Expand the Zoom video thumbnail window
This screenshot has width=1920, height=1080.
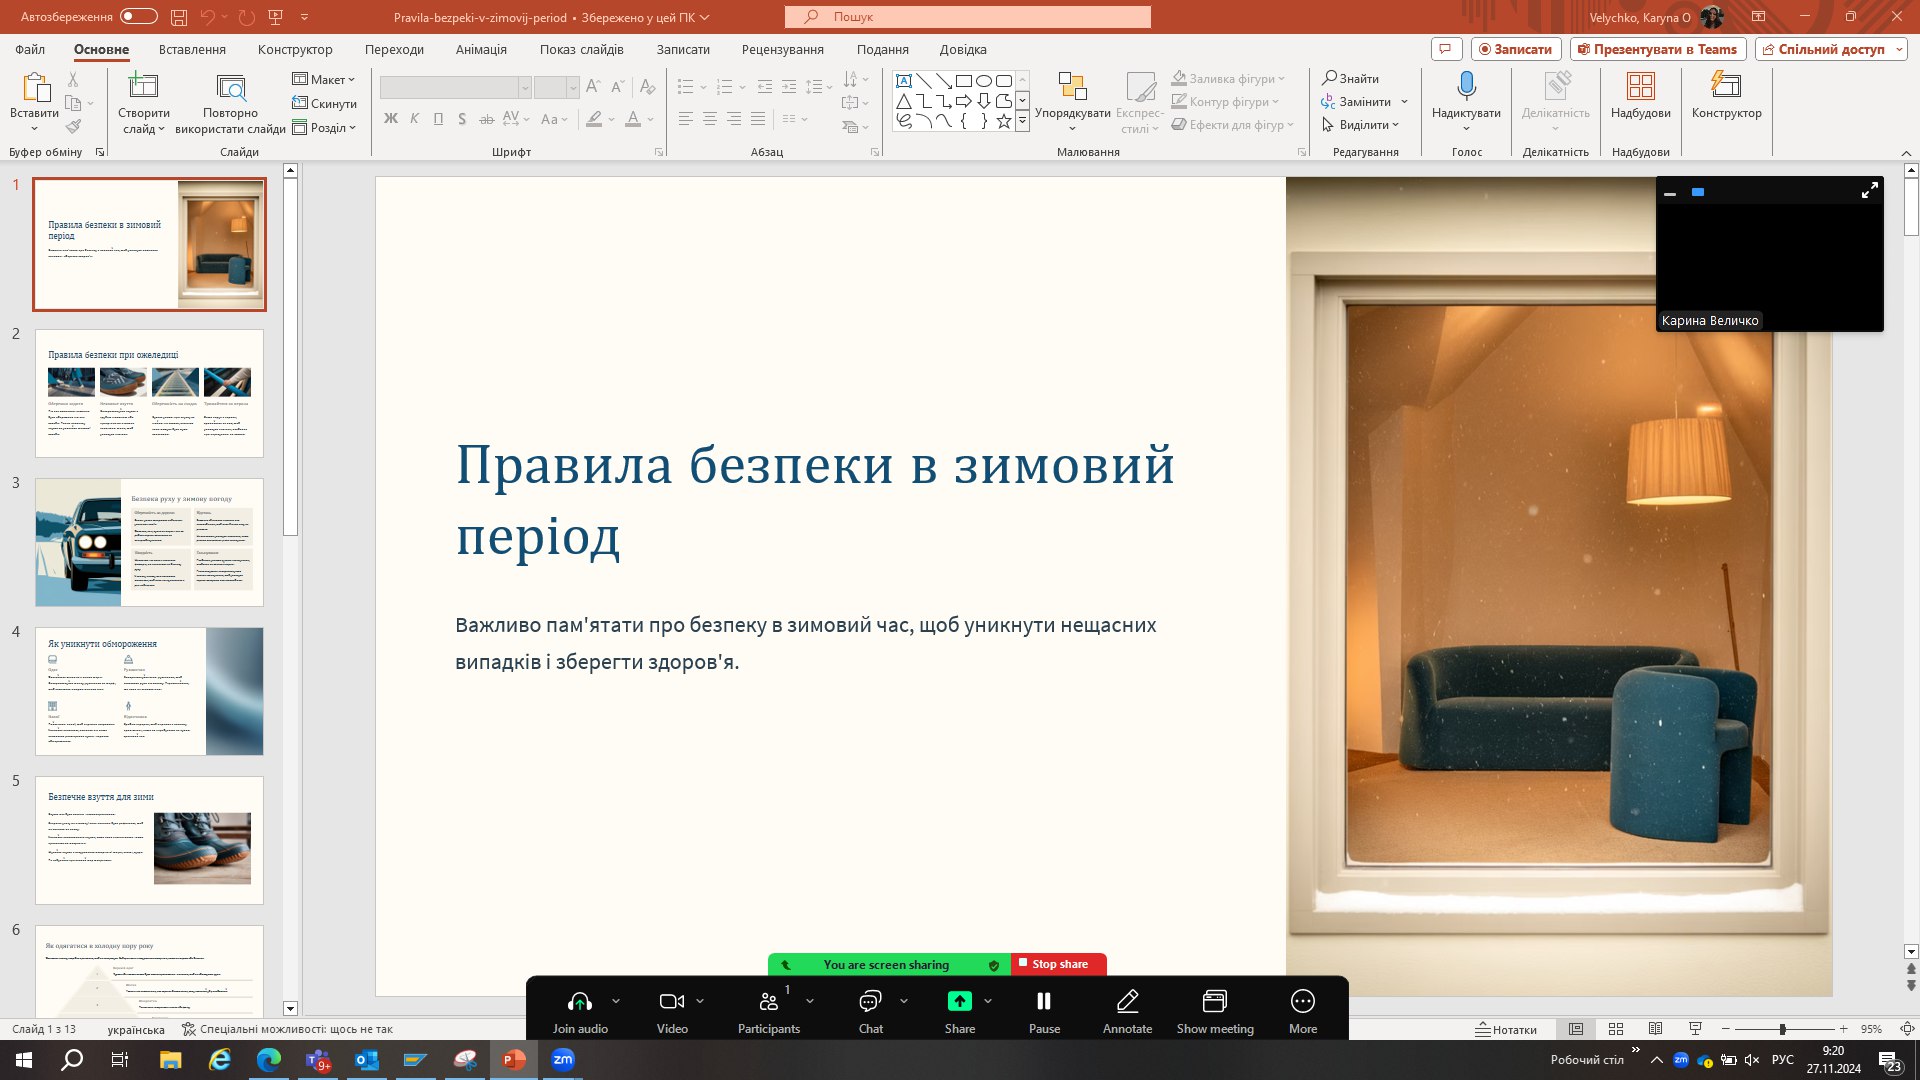(x=1869, y=191)
